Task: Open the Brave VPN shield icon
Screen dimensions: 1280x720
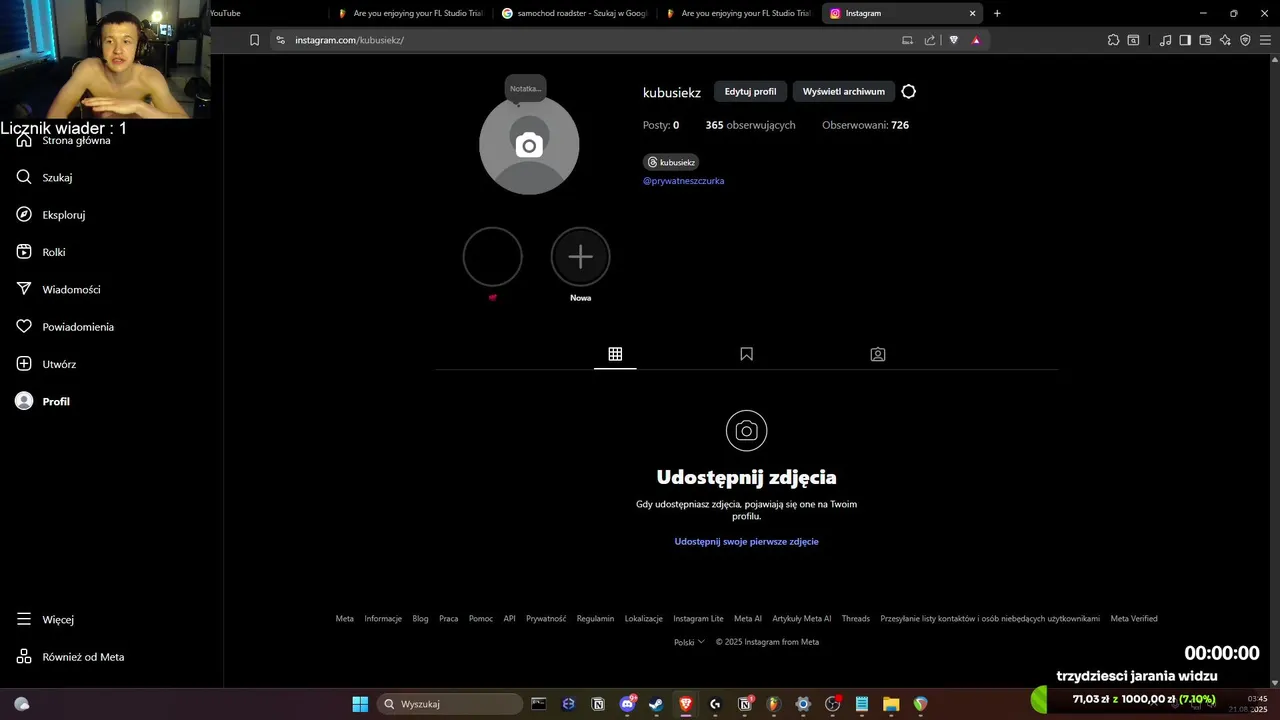Action: tap(1245, 40)
